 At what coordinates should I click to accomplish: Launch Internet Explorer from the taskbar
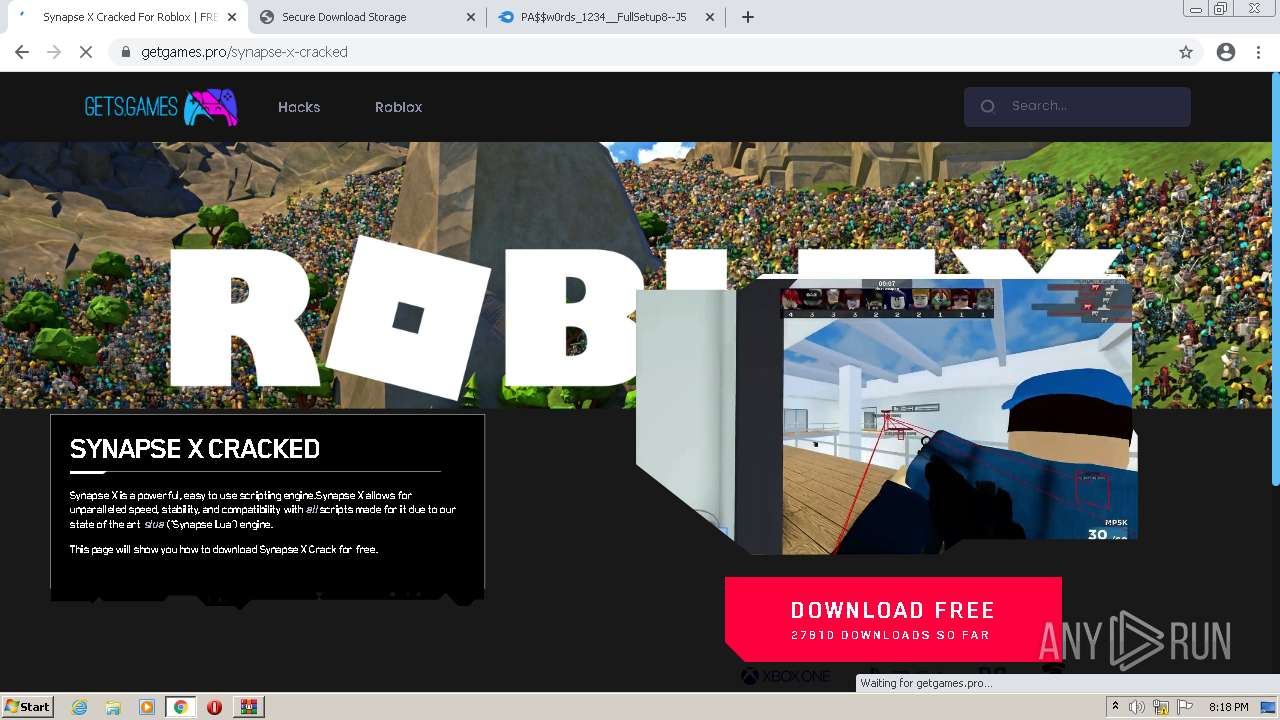(x=79, y=707)
